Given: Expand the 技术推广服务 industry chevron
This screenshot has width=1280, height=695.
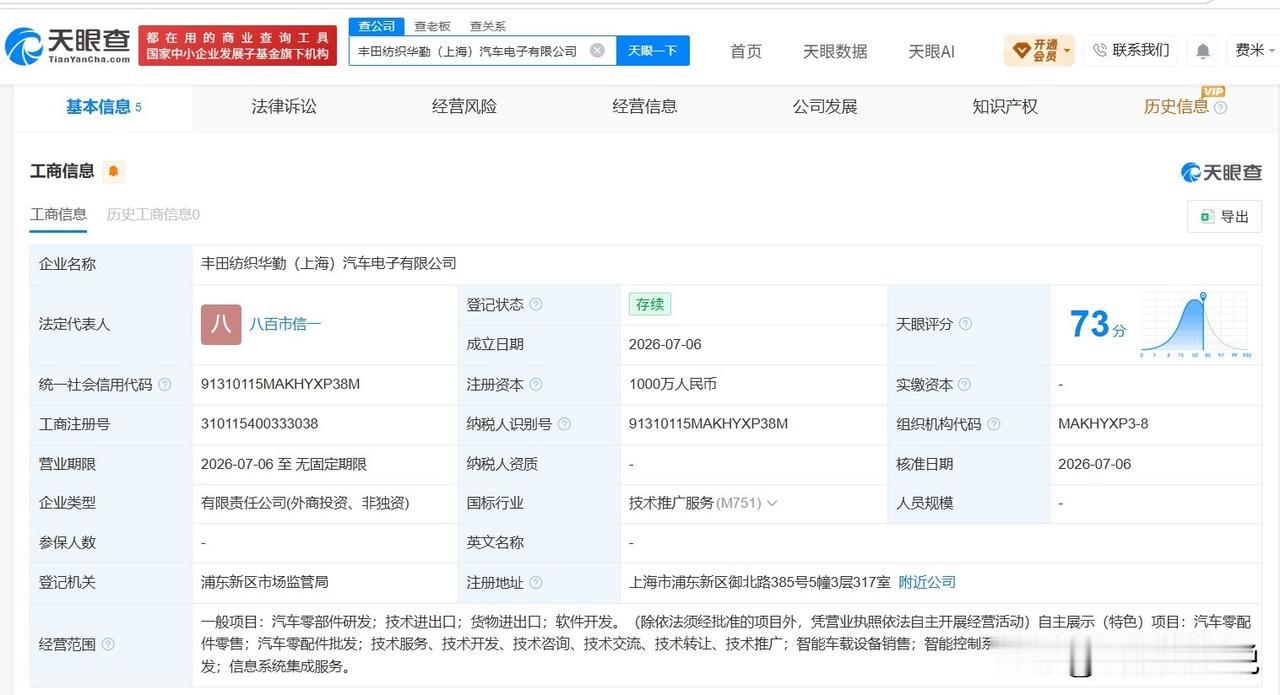Looking at the screenshot, I should coord(771,503).
